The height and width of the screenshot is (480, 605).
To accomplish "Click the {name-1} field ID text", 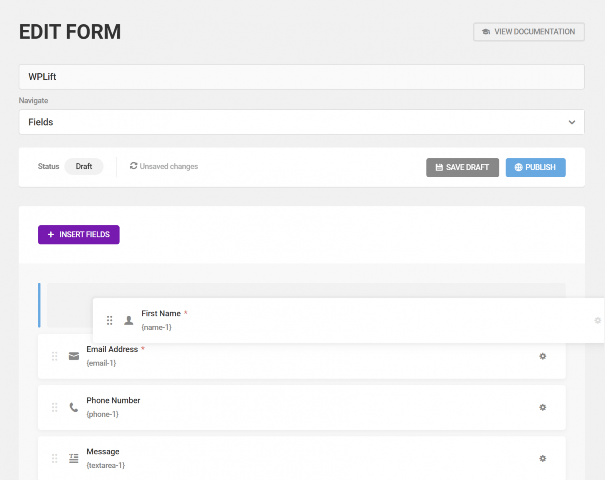I will 156,327.
